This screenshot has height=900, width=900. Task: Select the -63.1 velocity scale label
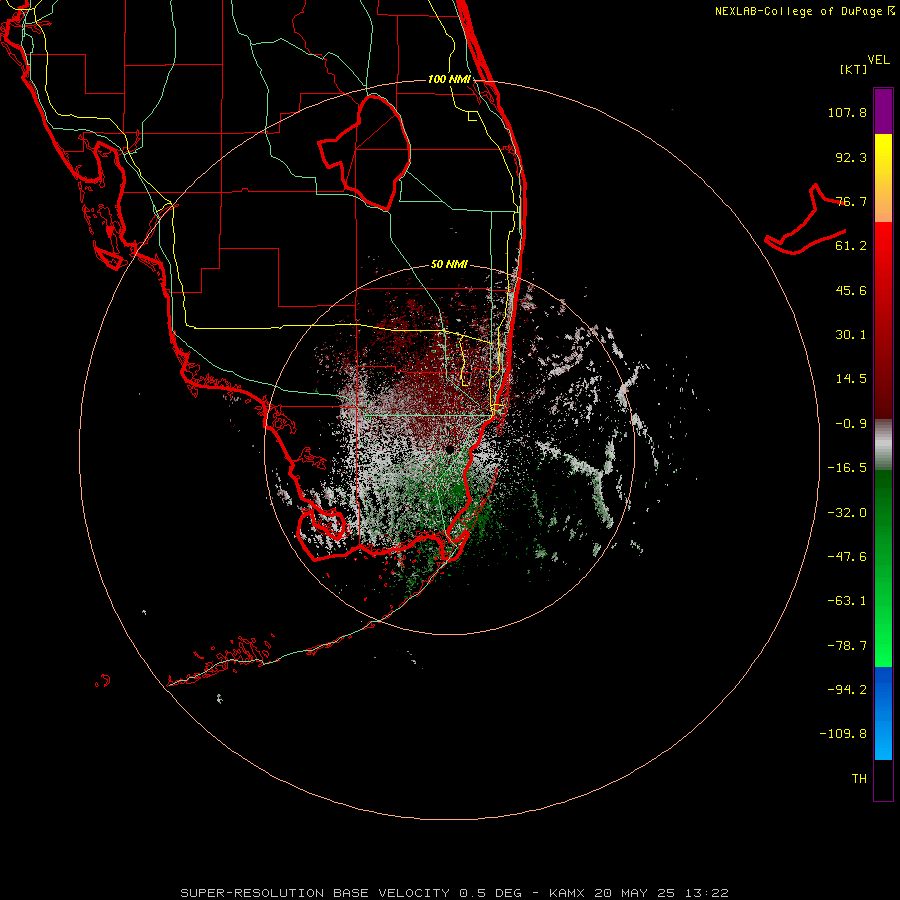(847, 601)
